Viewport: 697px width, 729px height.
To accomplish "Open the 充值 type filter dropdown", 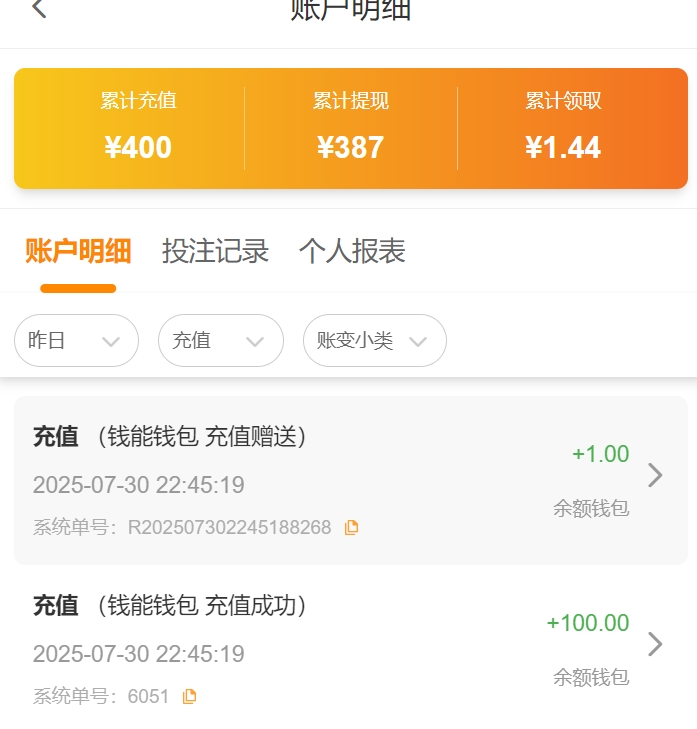I will tap(220, 341).
